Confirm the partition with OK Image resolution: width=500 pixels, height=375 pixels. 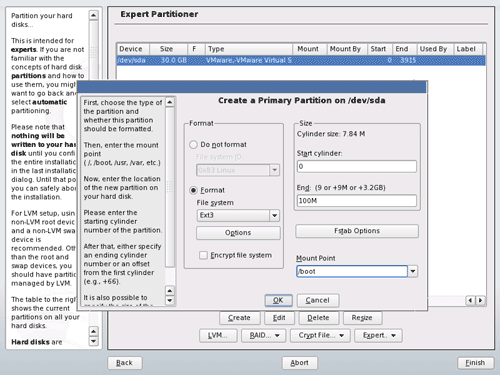278,300
